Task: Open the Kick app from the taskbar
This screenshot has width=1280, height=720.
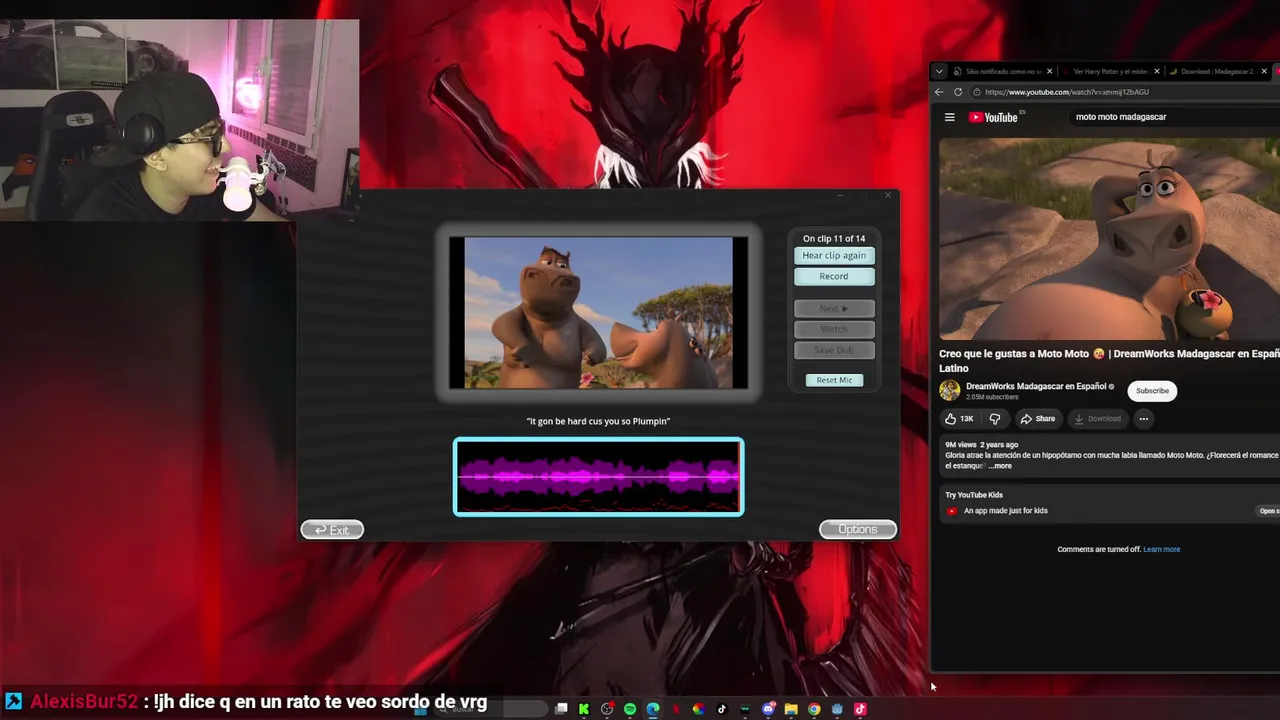Action: point(584,709)
